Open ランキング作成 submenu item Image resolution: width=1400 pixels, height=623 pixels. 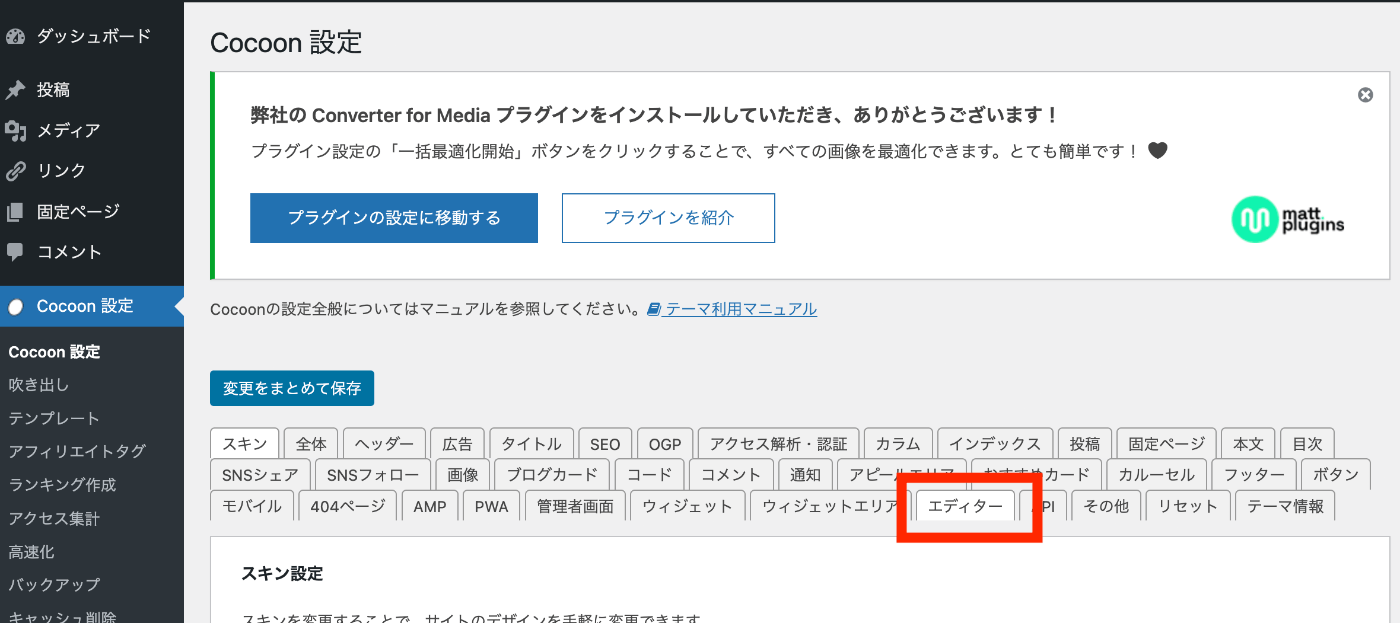click(x=62, y=485)
